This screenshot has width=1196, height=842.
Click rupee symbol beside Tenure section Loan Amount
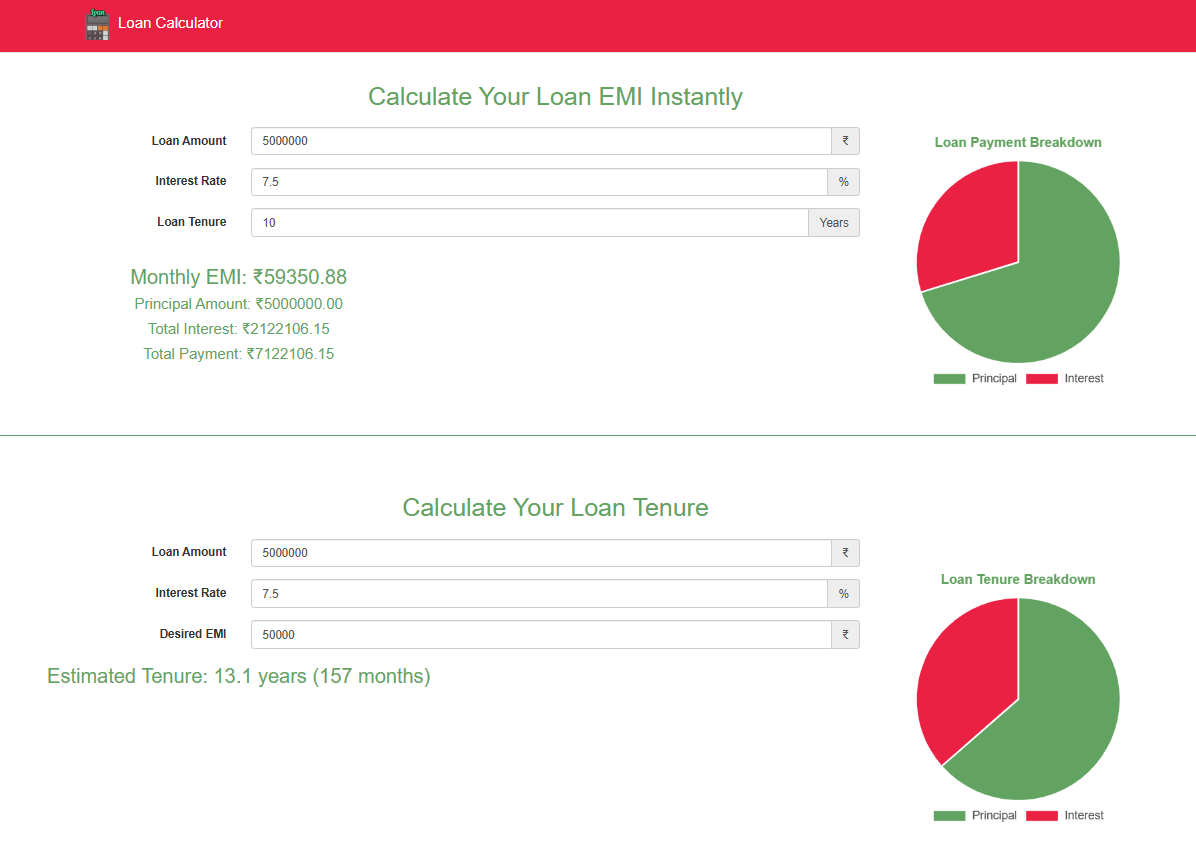(x=845, y=553)
